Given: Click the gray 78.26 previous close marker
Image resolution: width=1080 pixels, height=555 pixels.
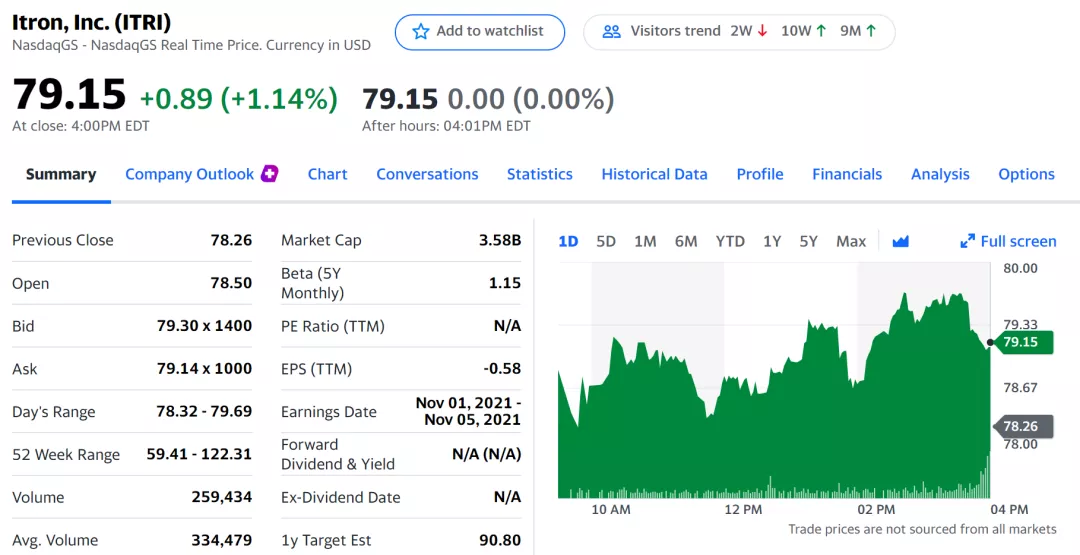Looking at the screenshot, I should pos(1024,427).
